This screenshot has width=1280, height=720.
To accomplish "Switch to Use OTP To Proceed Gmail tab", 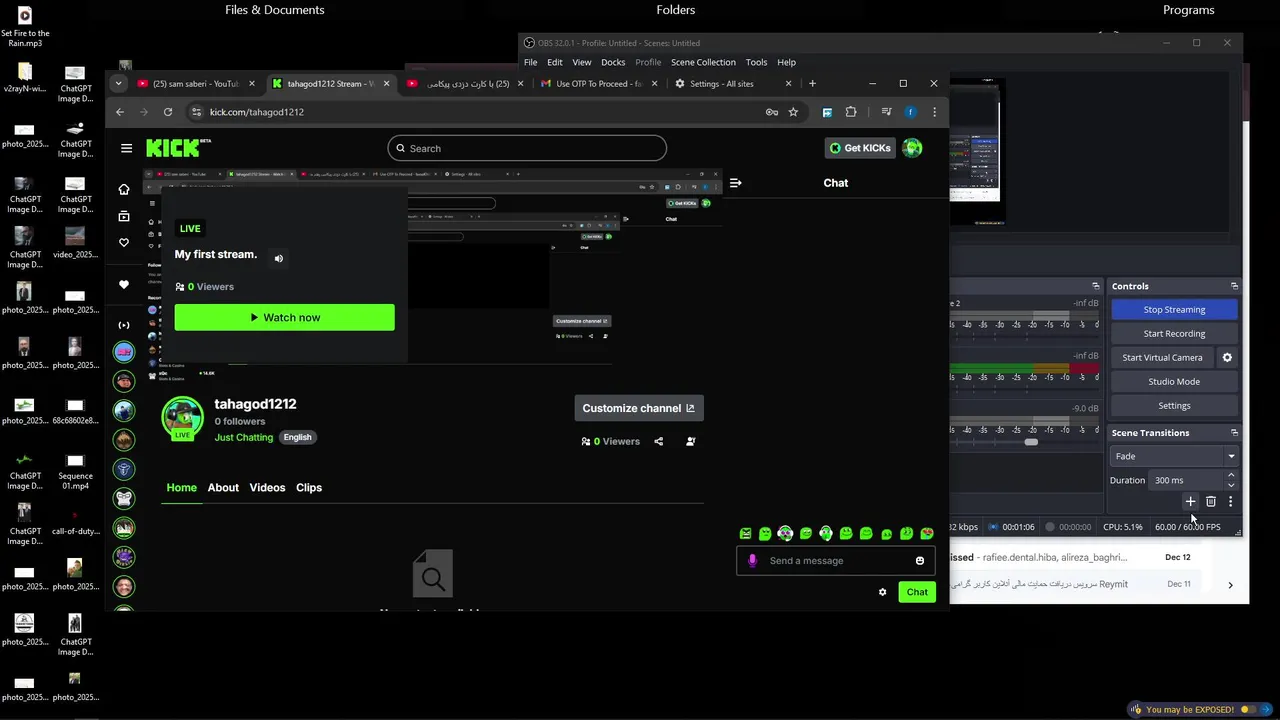I will [x=598, y=84].
